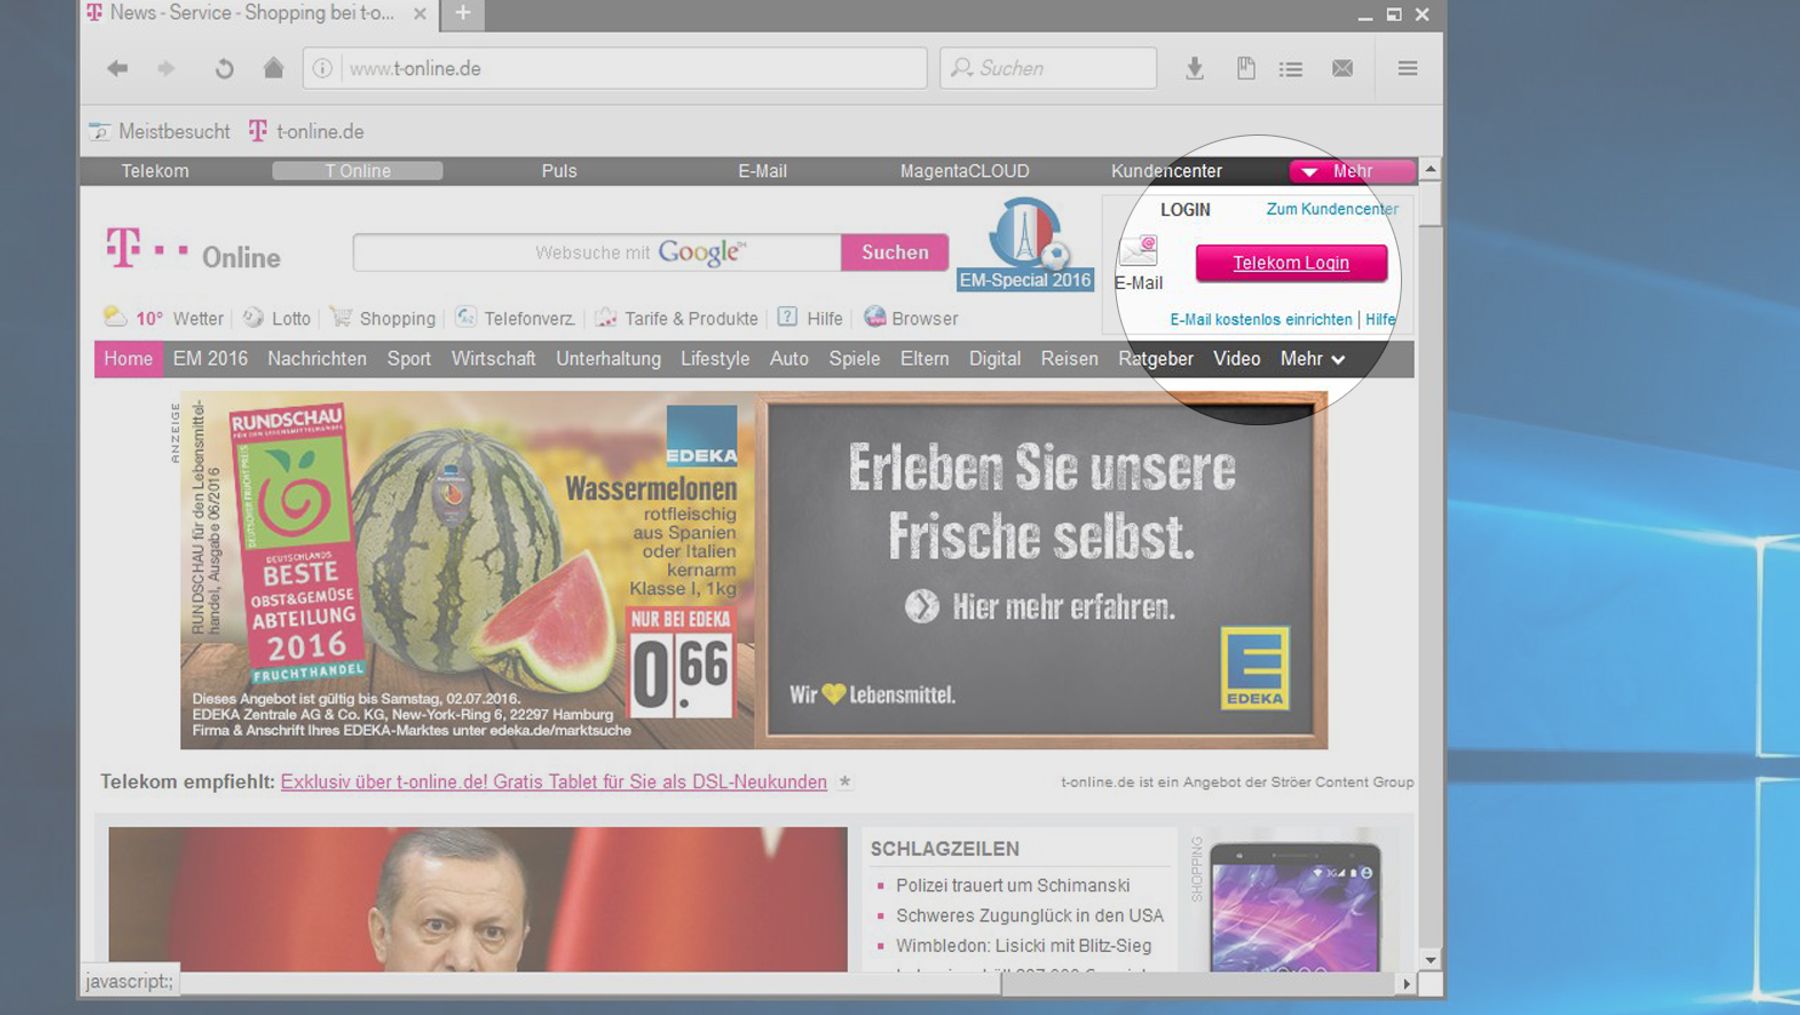Click E-Mail kostenlos einrichten link
The image size is (1800, 1015).
1261,320
